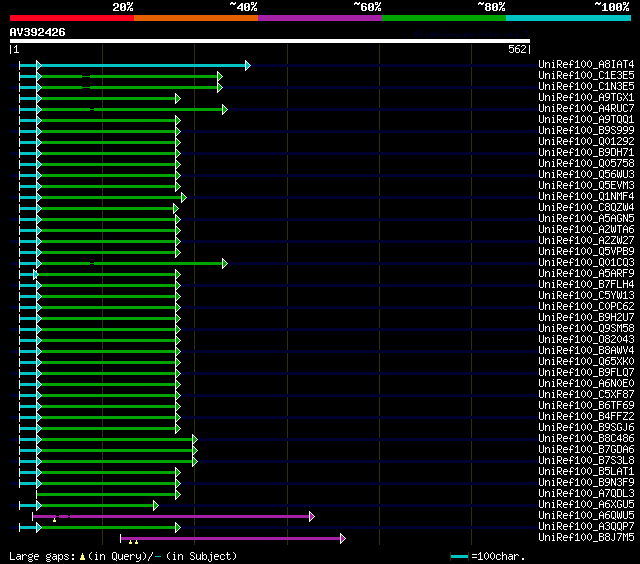Viewport: 640px width, 564px height.
Task: Click the red 20% identity legend segment
Action: [72, 18]
